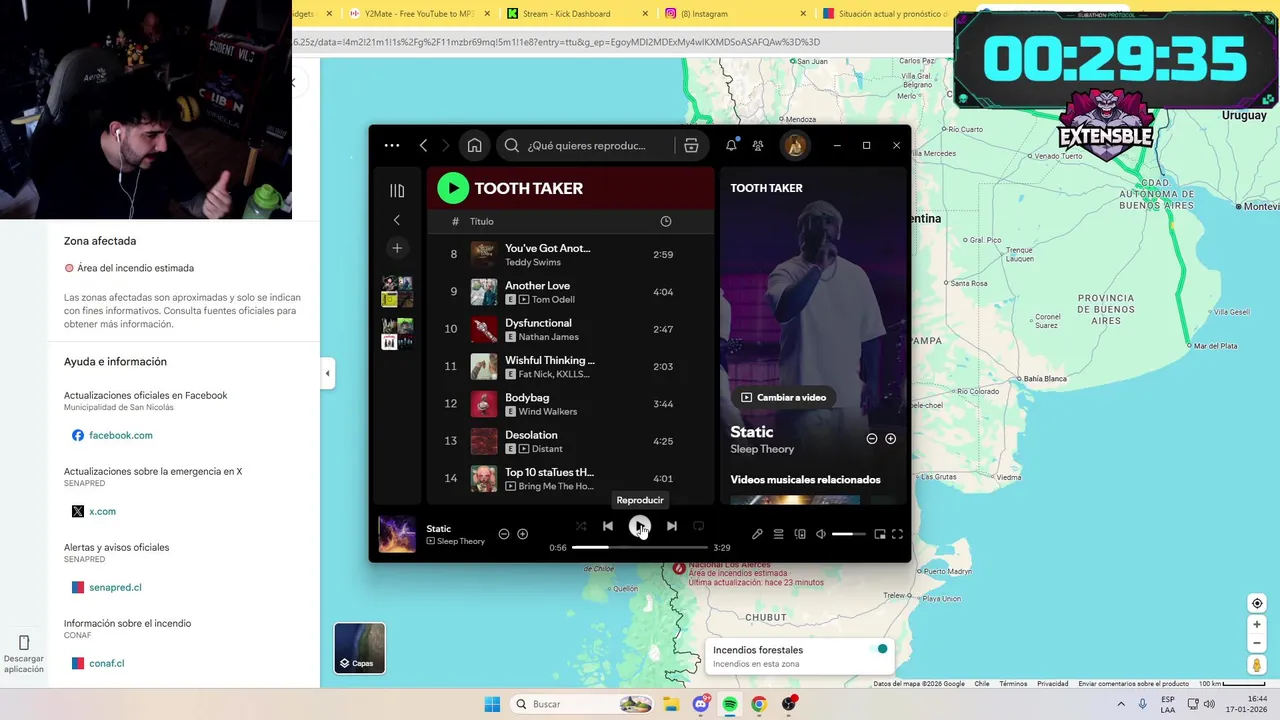
Task: Click Cambiar a video button
Action: (783, 397)
